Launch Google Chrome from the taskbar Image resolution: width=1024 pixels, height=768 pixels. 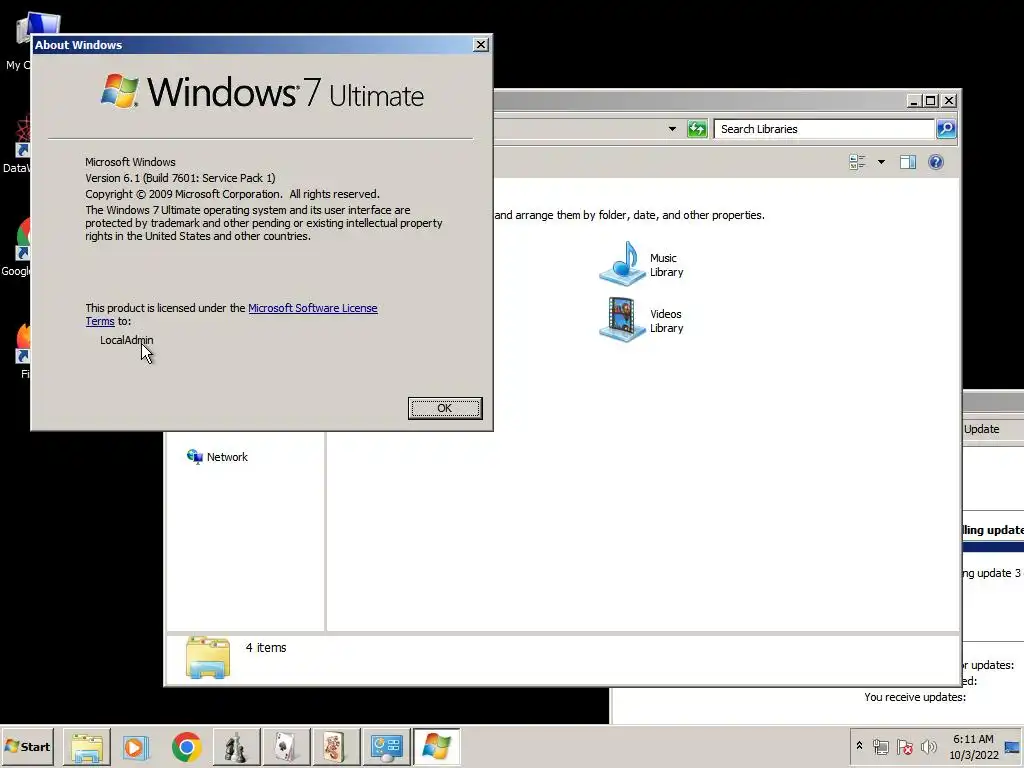[186, 747]
